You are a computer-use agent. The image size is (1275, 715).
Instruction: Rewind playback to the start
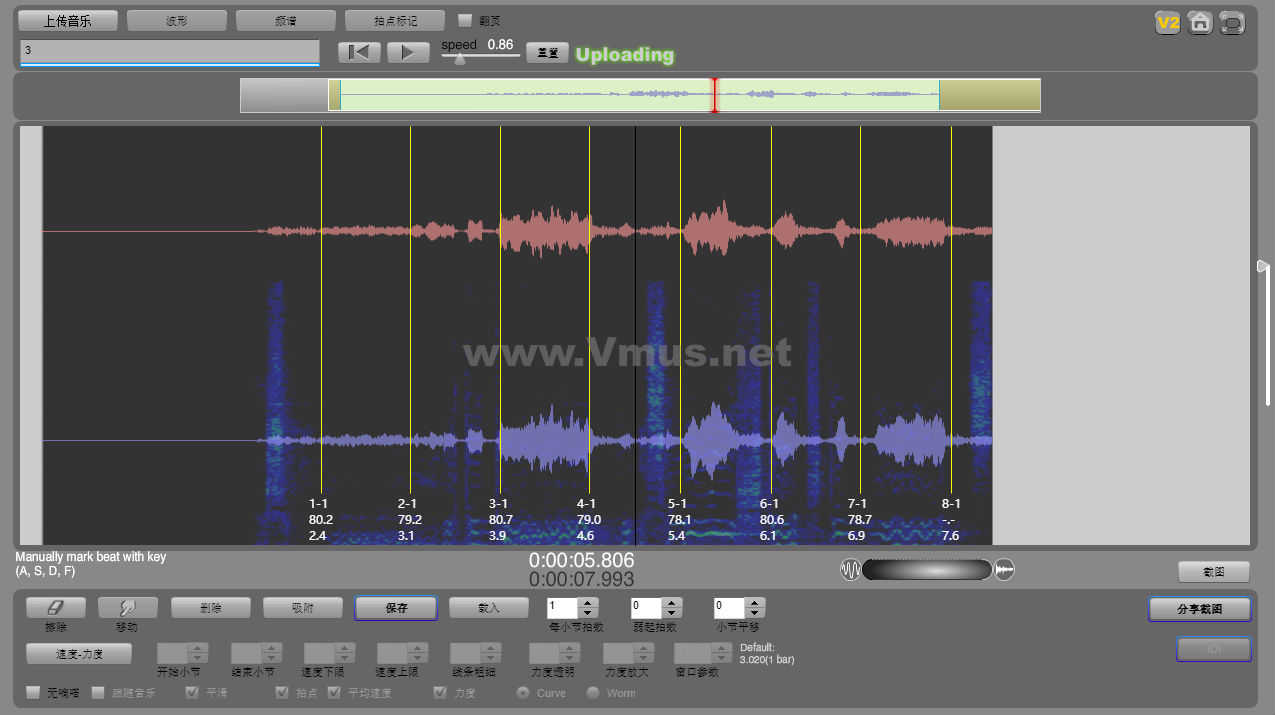[x=359, y=53]
